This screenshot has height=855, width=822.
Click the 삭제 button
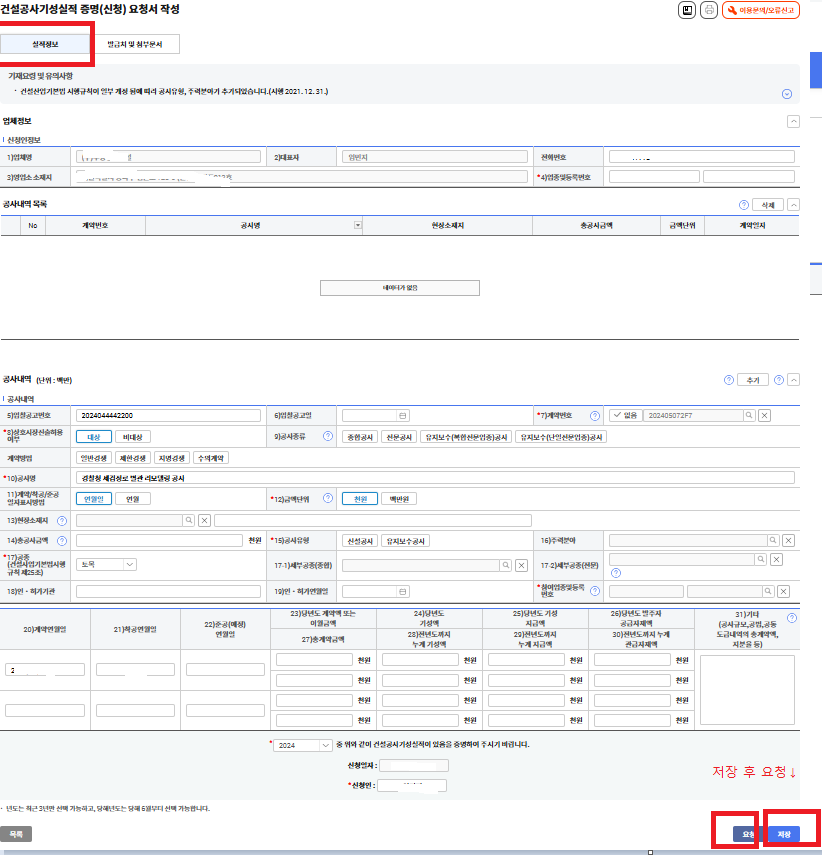tap(767, 205)
